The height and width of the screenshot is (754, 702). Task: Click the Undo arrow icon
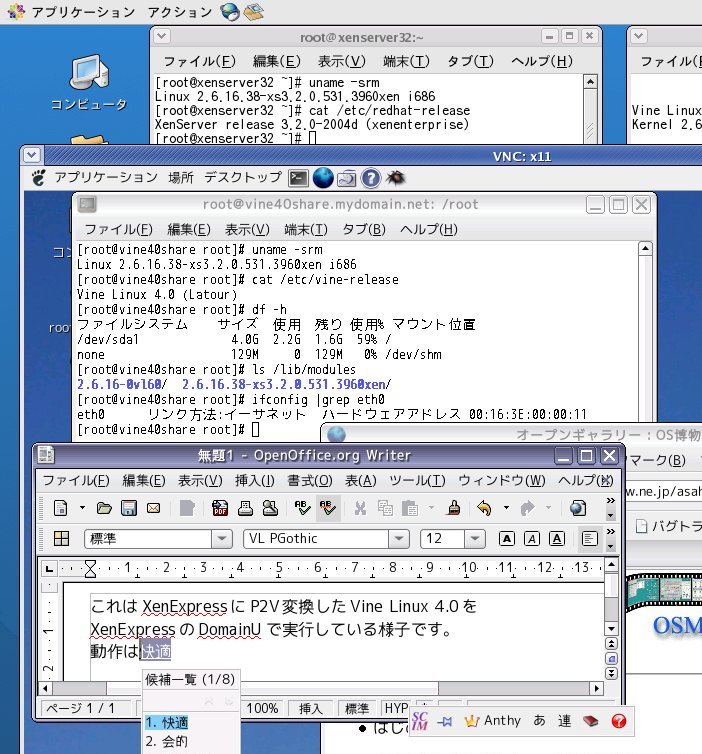484,508
